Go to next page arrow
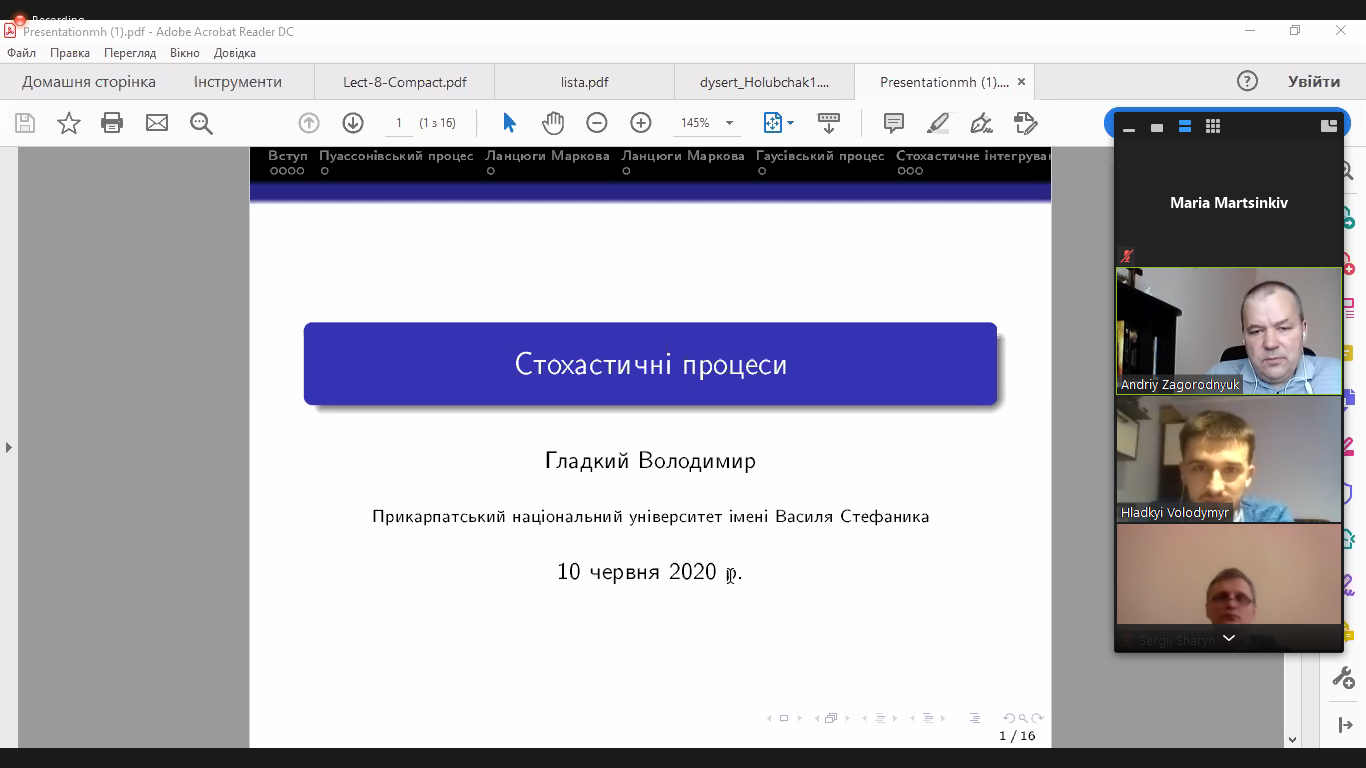Viewport: 1366px width, 768px height. (352, 123)
